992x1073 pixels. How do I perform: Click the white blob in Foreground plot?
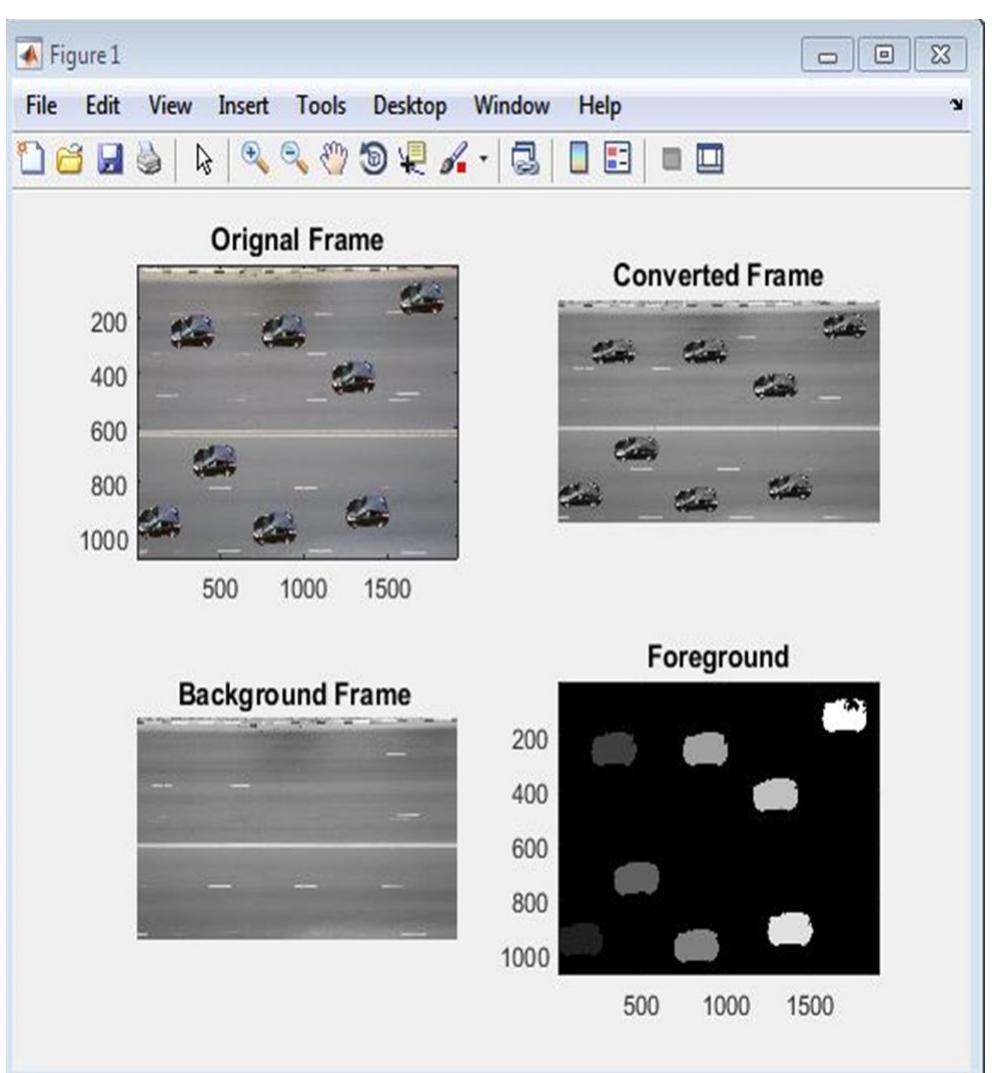point(844,715)
